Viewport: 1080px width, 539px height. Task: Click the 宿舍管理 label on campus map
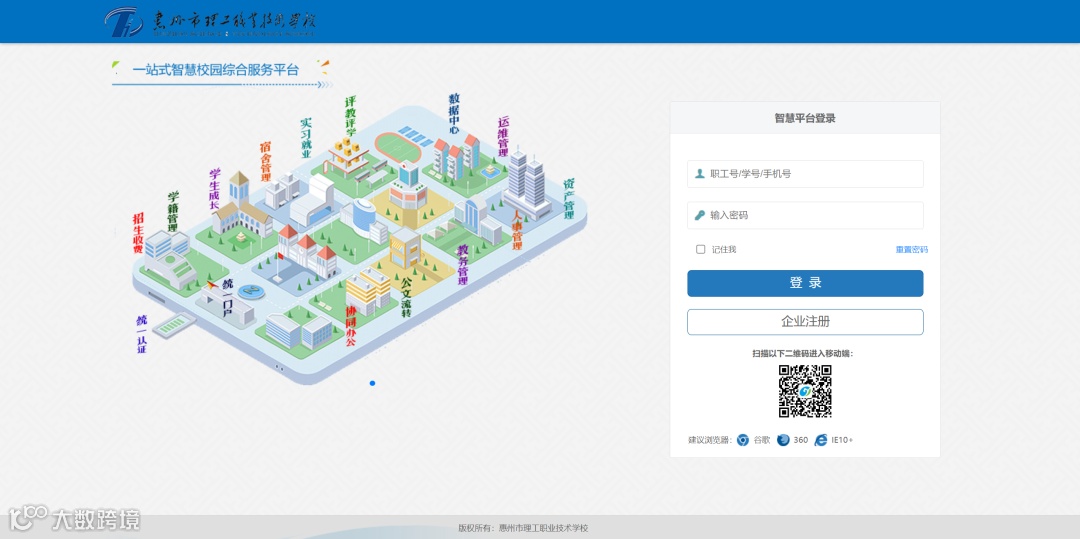(x=265, y=162)
